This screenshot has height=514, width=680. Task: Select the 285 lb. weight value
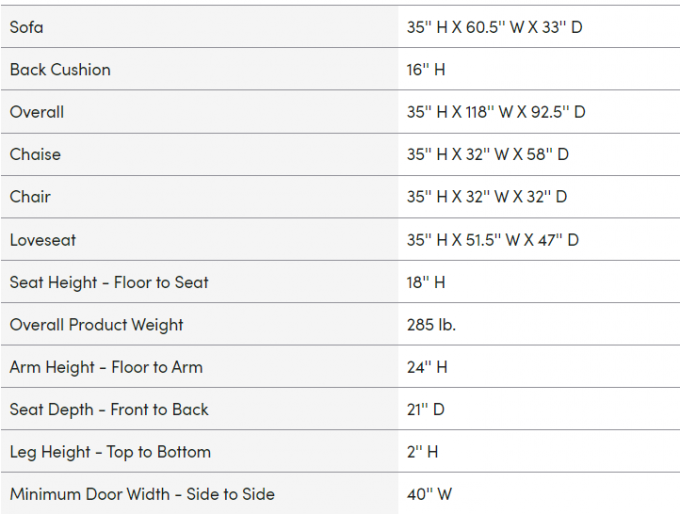tap(432, 325)
